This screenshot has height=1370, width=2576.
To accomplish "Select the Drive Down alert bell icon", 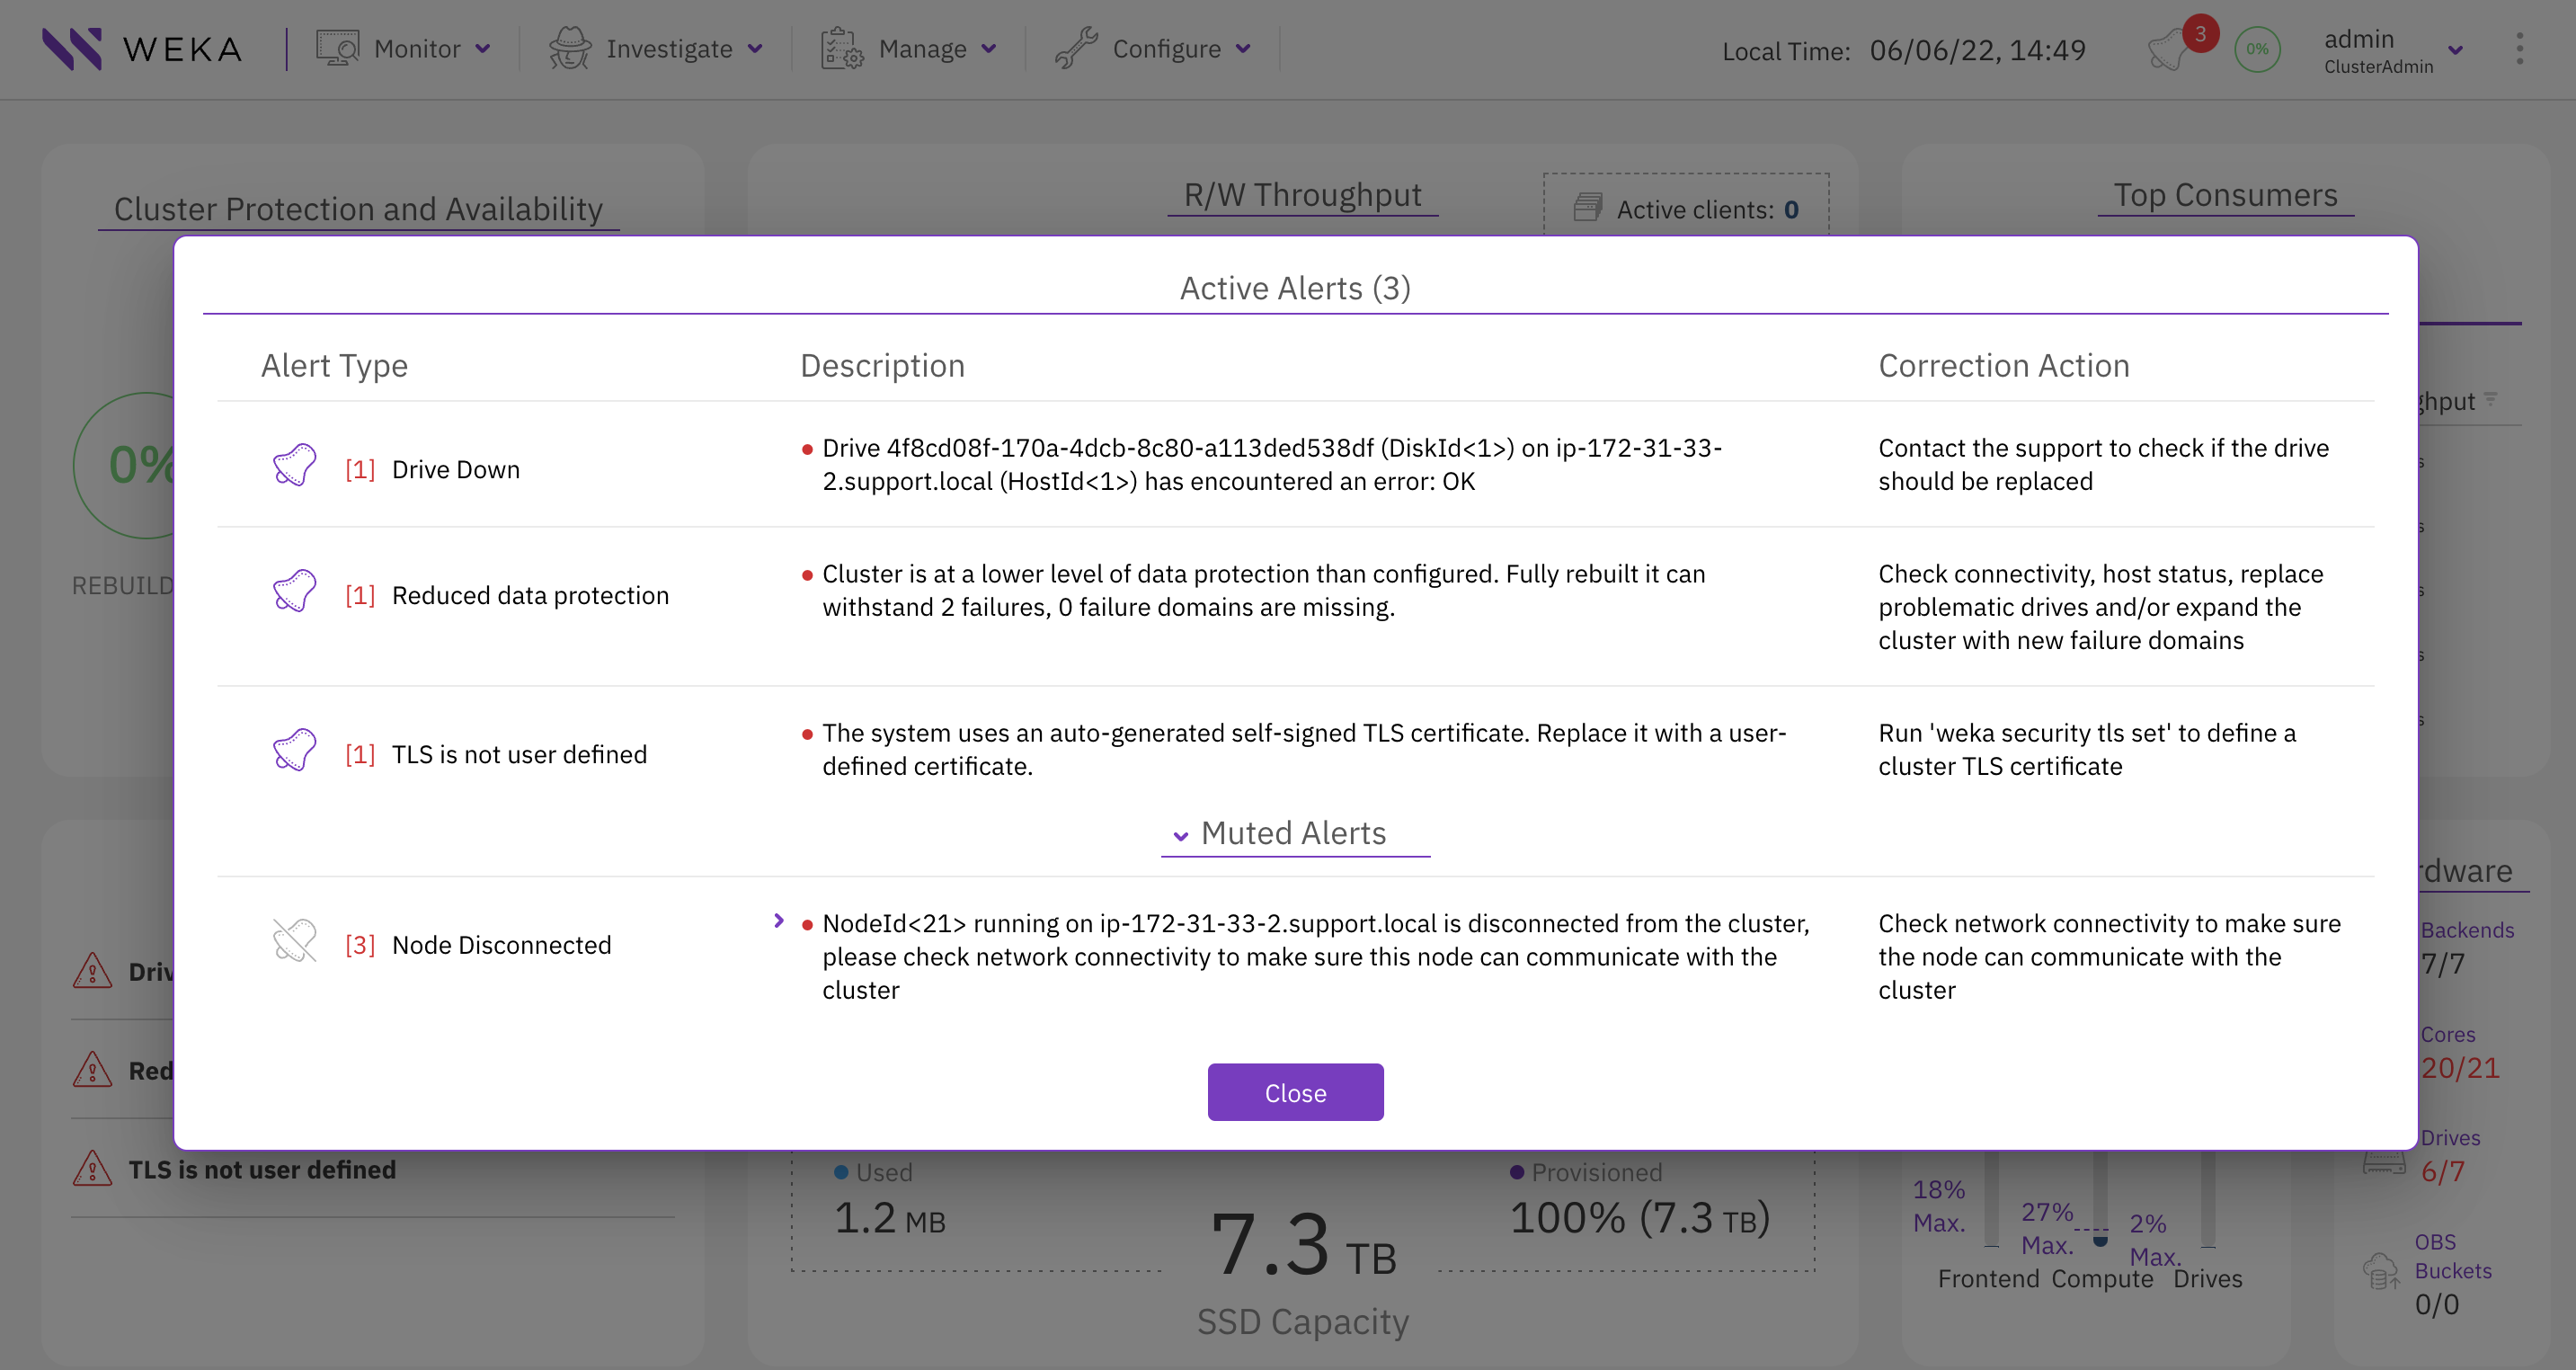I will [x=294, y=465].
